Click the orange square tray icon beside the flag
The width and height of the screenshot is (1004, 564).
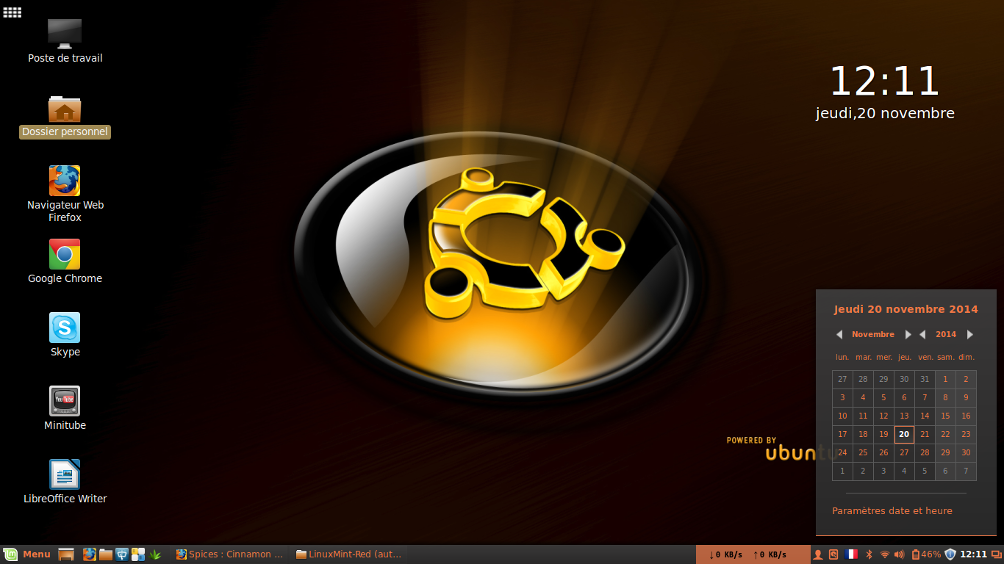(833, 554)
